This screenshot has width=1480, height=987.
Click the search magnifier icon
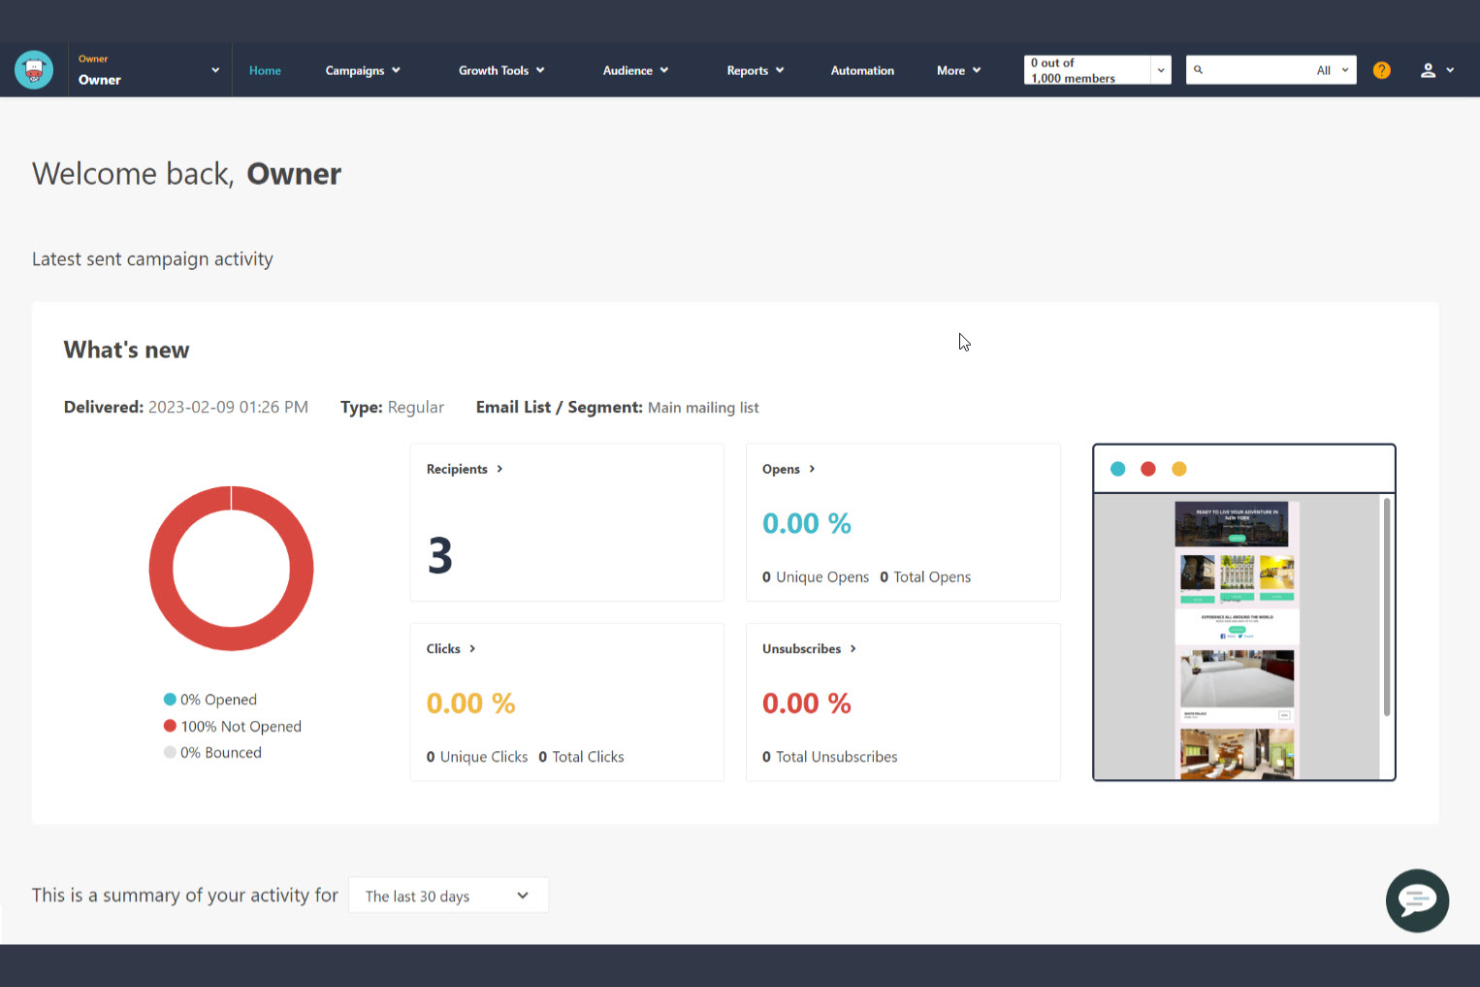(1198, 70)
